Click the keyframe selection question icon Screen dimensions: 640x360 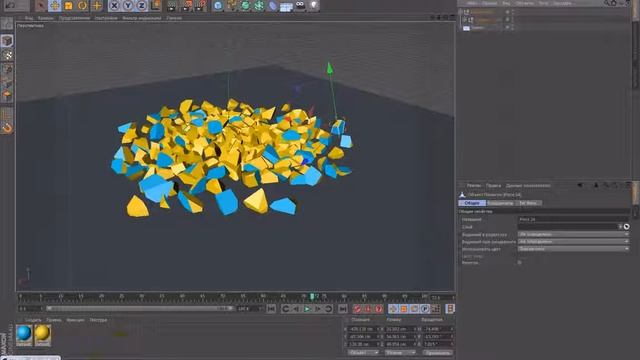tap(378, 309)
